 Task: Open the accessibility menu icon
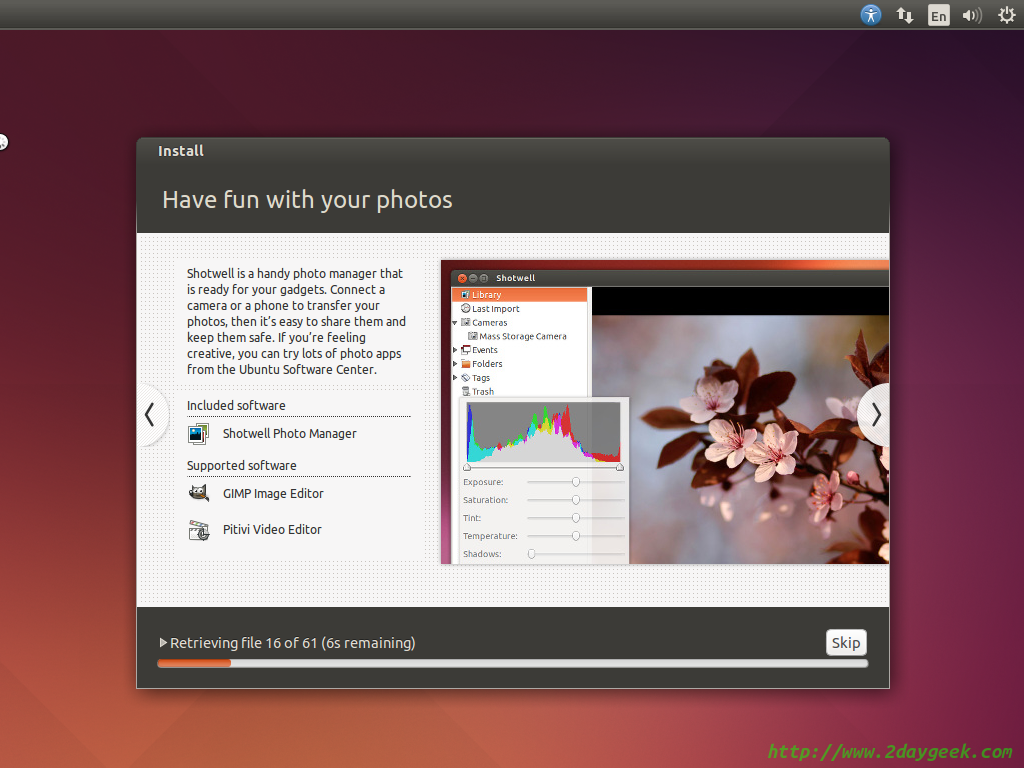coord(871,15)
